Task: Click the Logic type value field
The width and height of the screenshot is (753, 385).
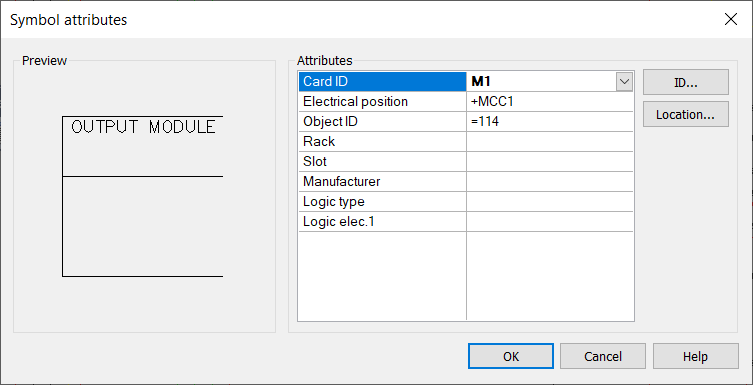Action: (x=549, y=202)
